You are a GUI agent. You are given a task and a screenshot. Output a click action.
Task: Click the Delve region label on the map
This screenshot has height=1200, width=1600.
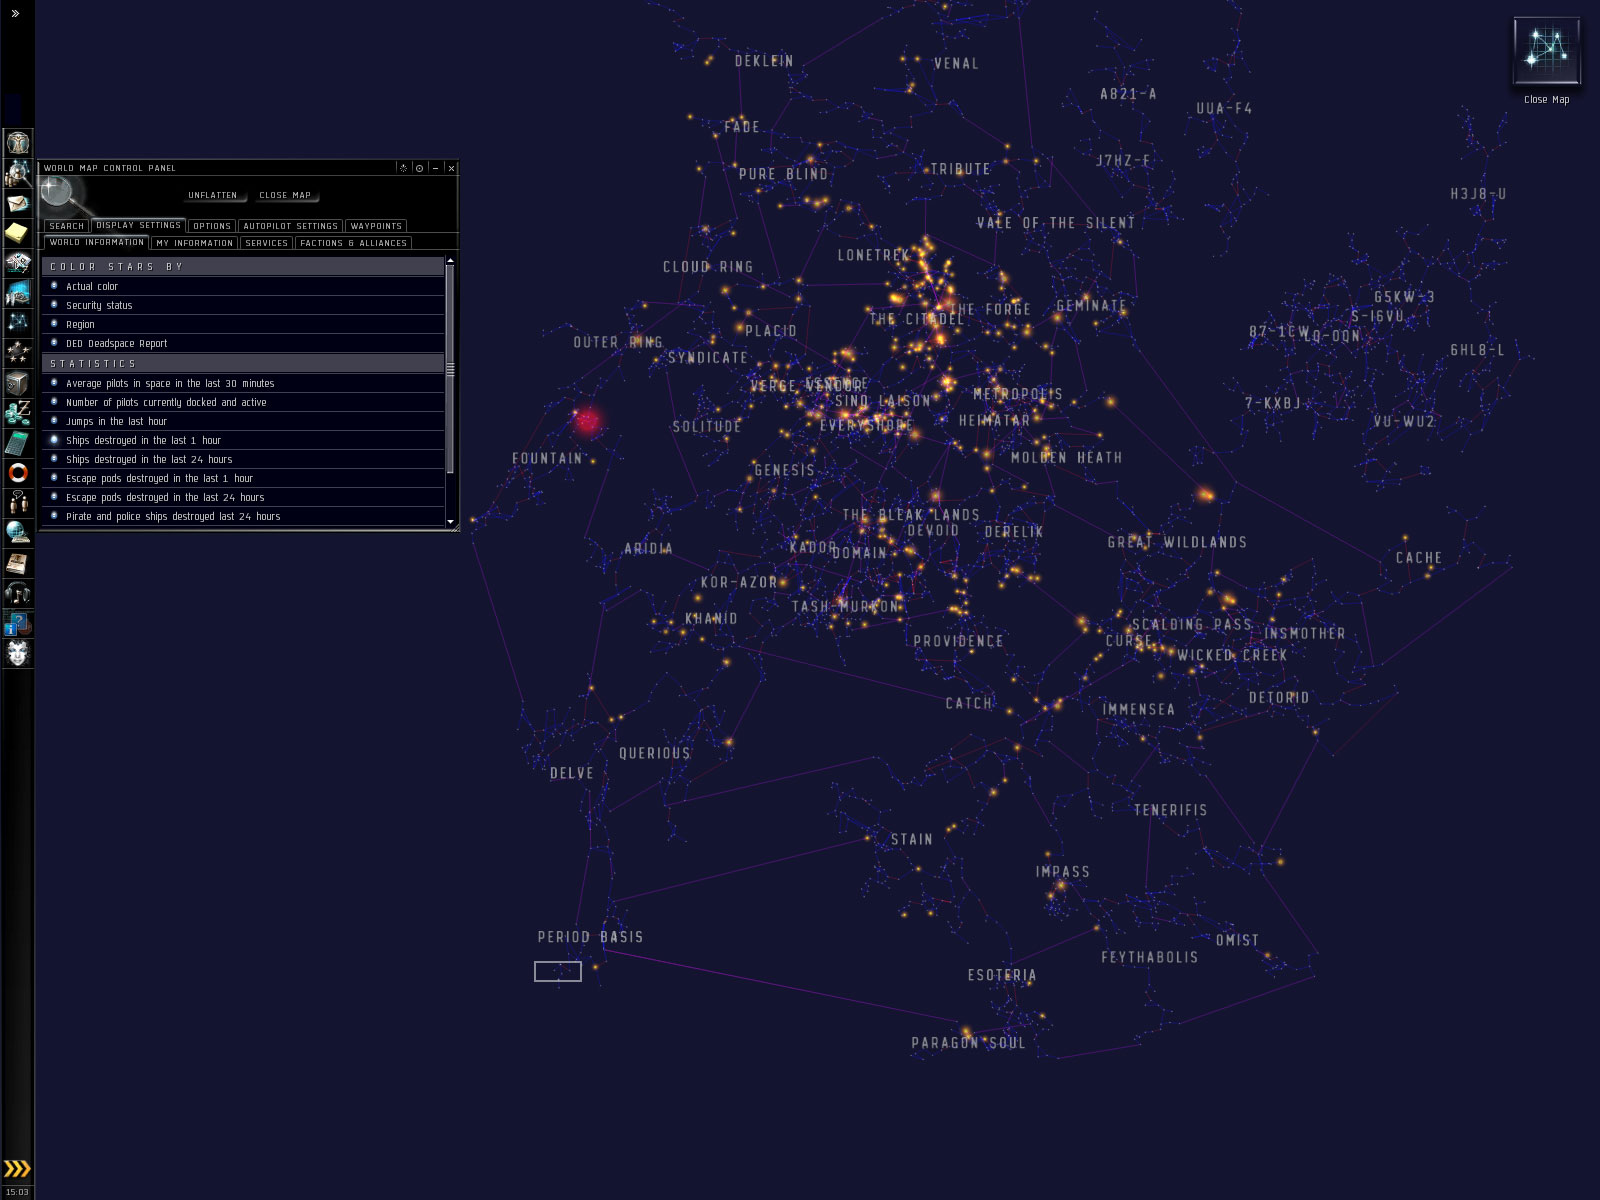point(572,773)
